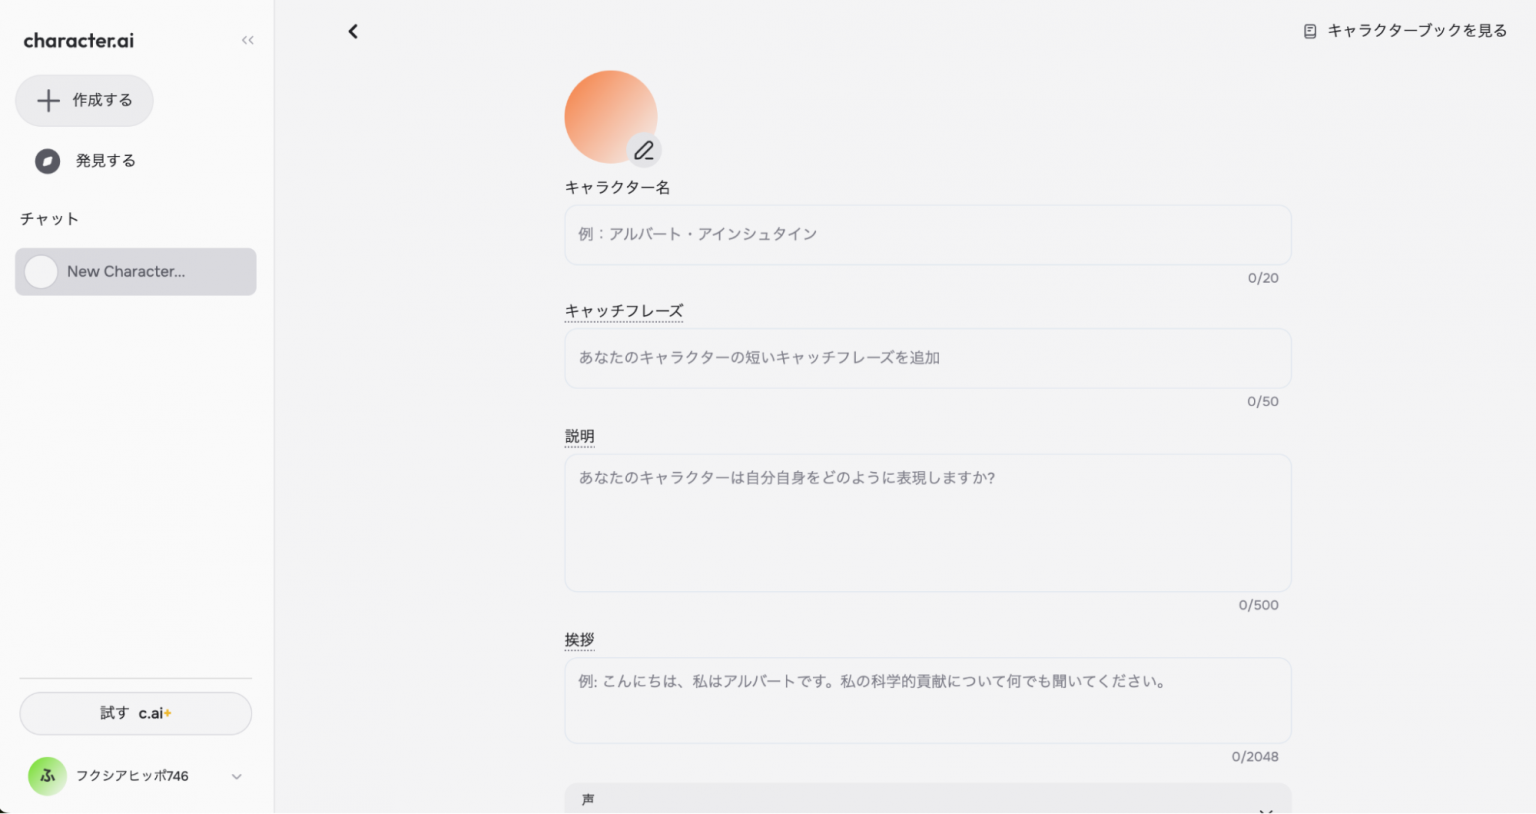
Task: Open the キャラクターブックを見る link
Action: pyautogui.click(x=1405, y=31)
